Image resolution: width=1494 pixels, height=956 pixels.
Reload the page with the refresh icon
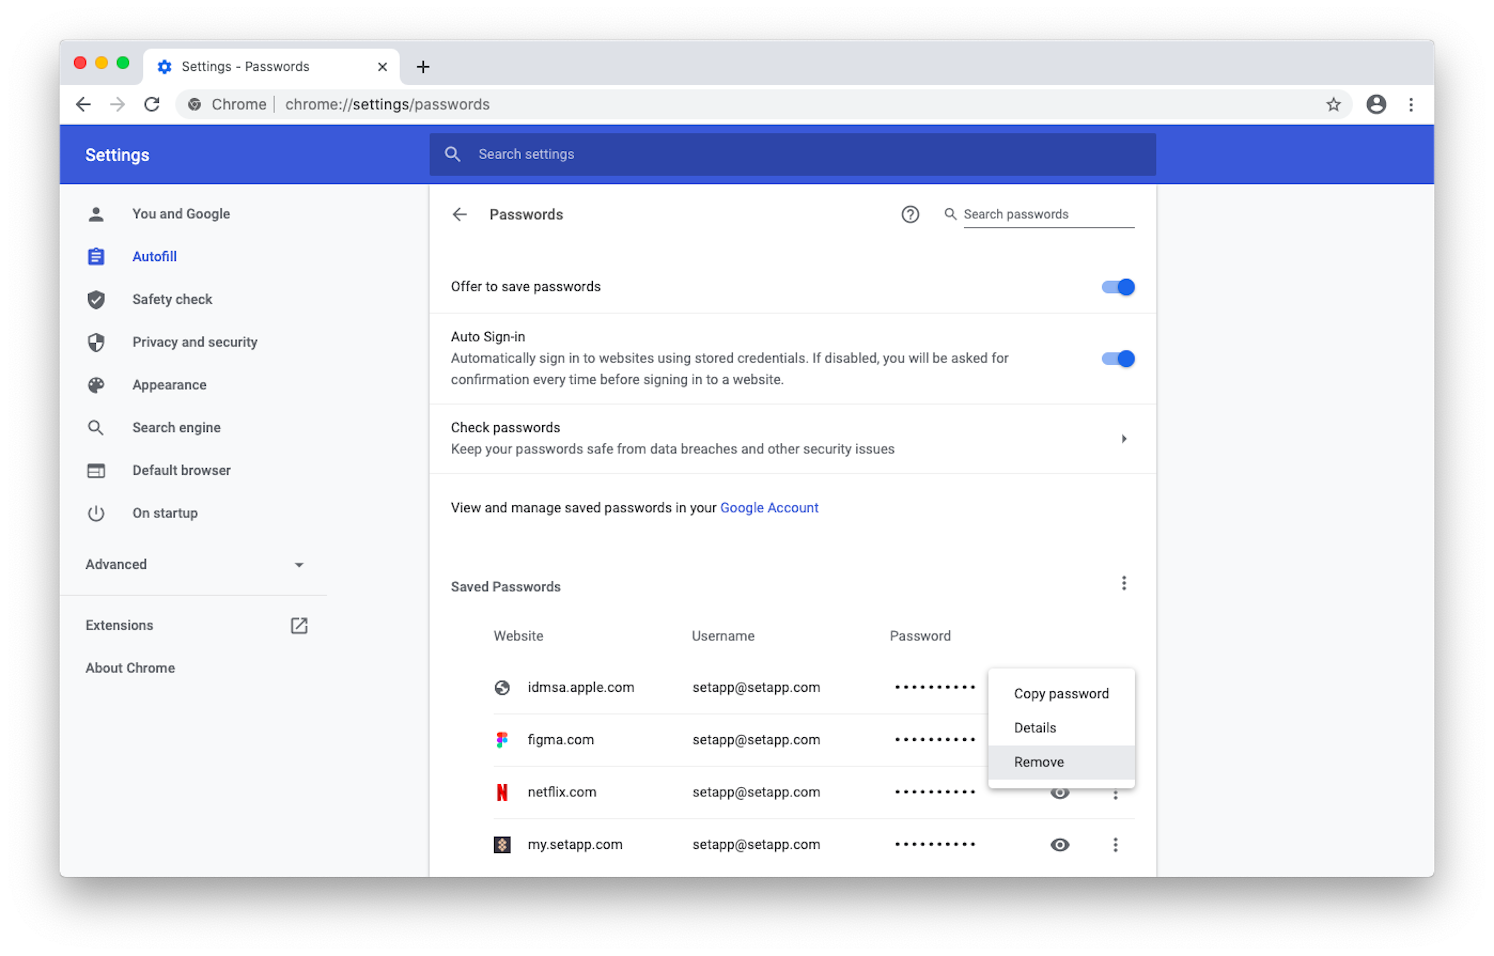point(152,105)
